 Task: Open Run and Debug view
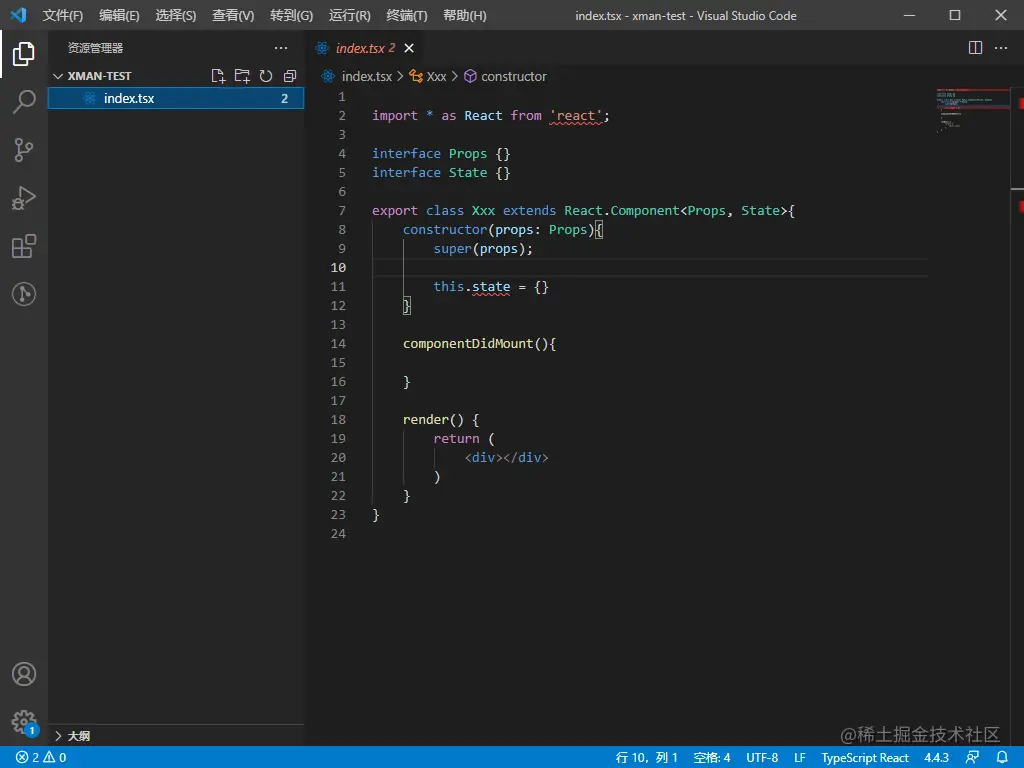pos(24,198)
